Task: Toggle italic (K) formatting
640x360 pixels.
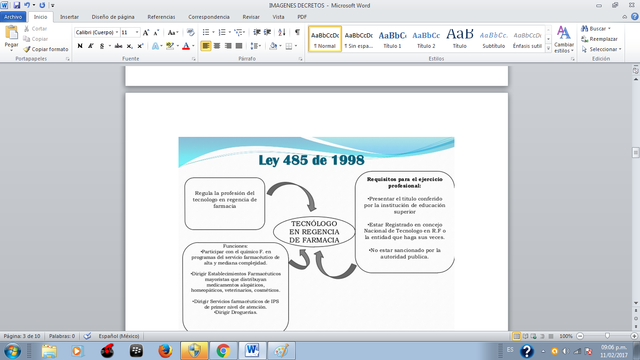Action: click(x=91, y=46)
